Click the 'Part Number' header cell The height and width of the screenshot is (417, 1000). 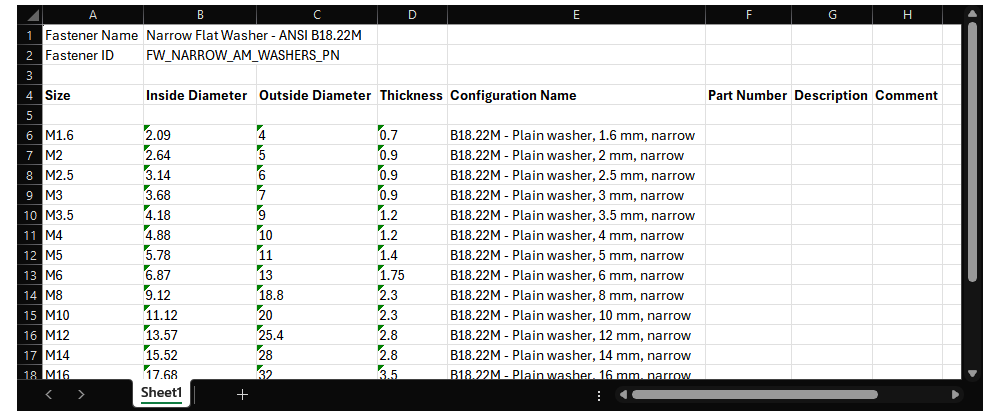pyautogui.click(x=749, y=96)
